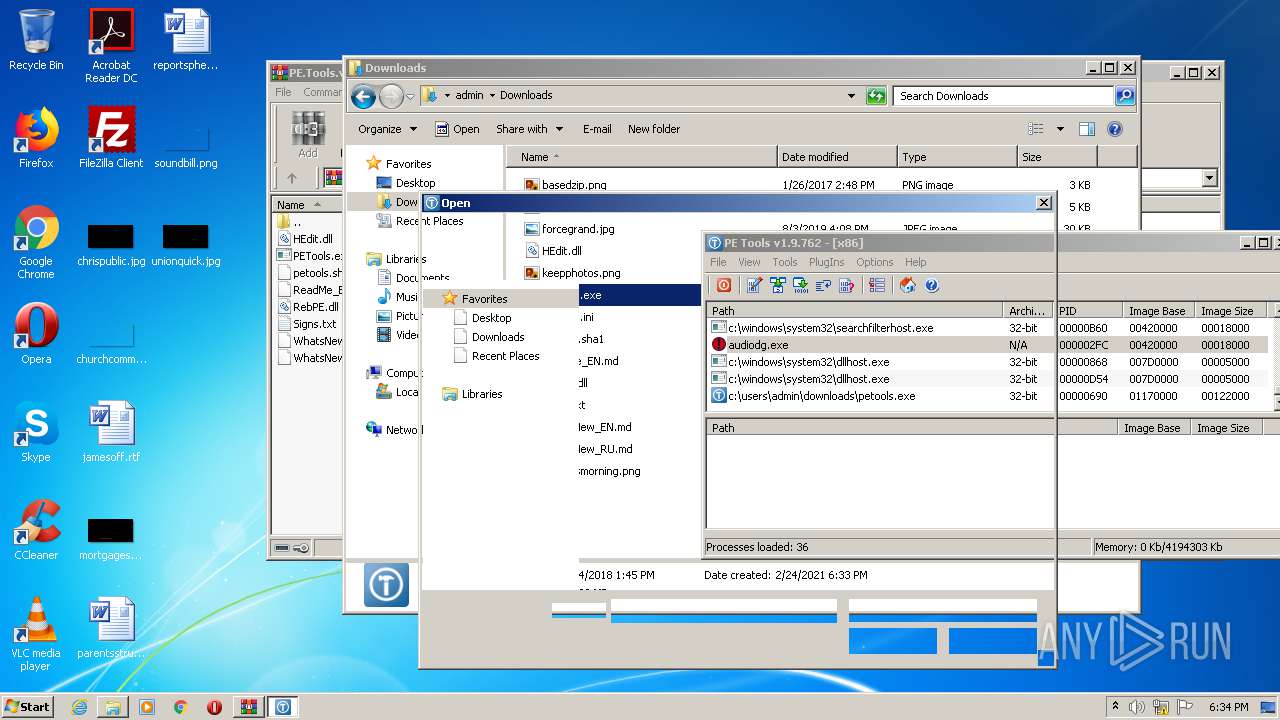Open the PE Editor toolbar icon
Viewport: 1280px width, 720px height.
tap(754, 285)
